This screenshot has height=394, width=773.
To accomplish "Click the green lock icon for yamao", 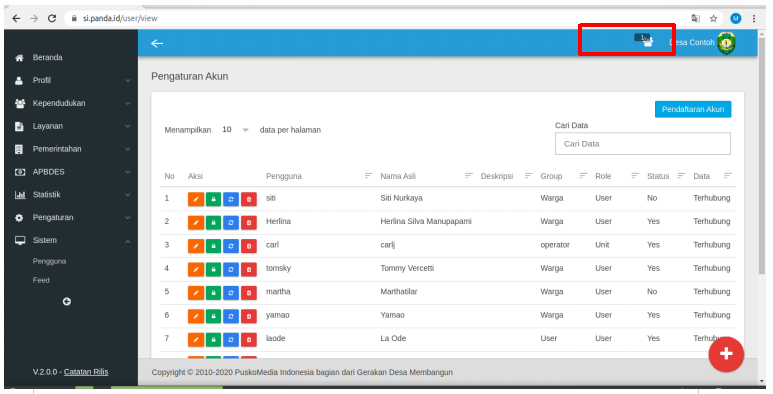I will click(213, 316).
